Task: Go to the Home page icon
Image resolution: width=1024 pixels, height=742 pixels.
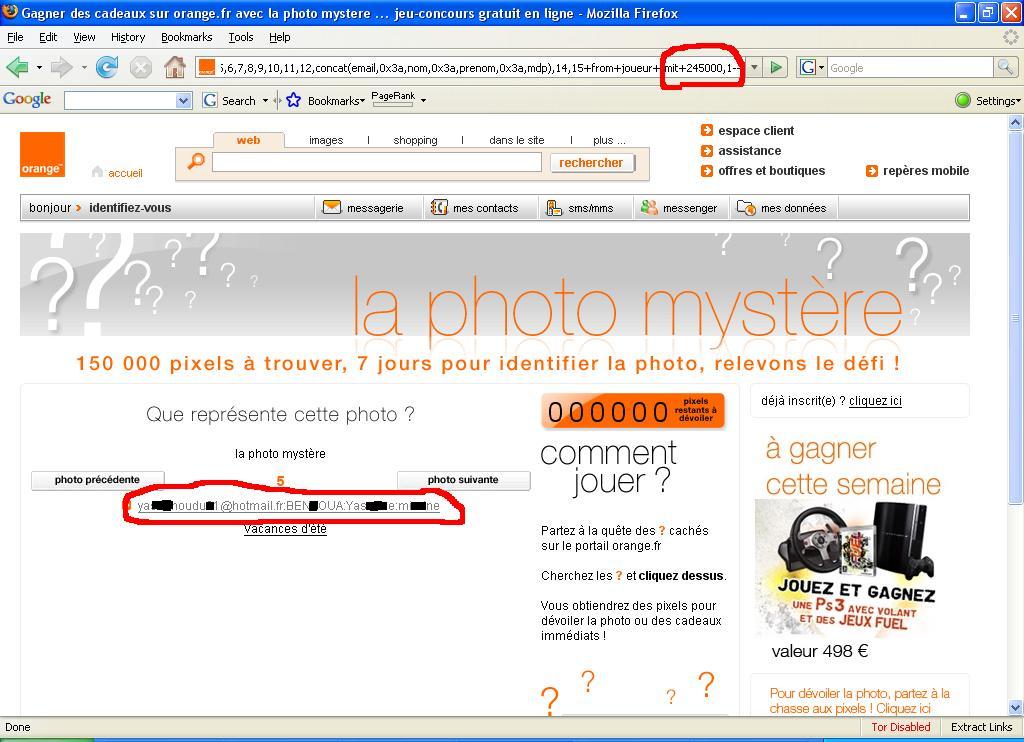Action: [174, 67]
